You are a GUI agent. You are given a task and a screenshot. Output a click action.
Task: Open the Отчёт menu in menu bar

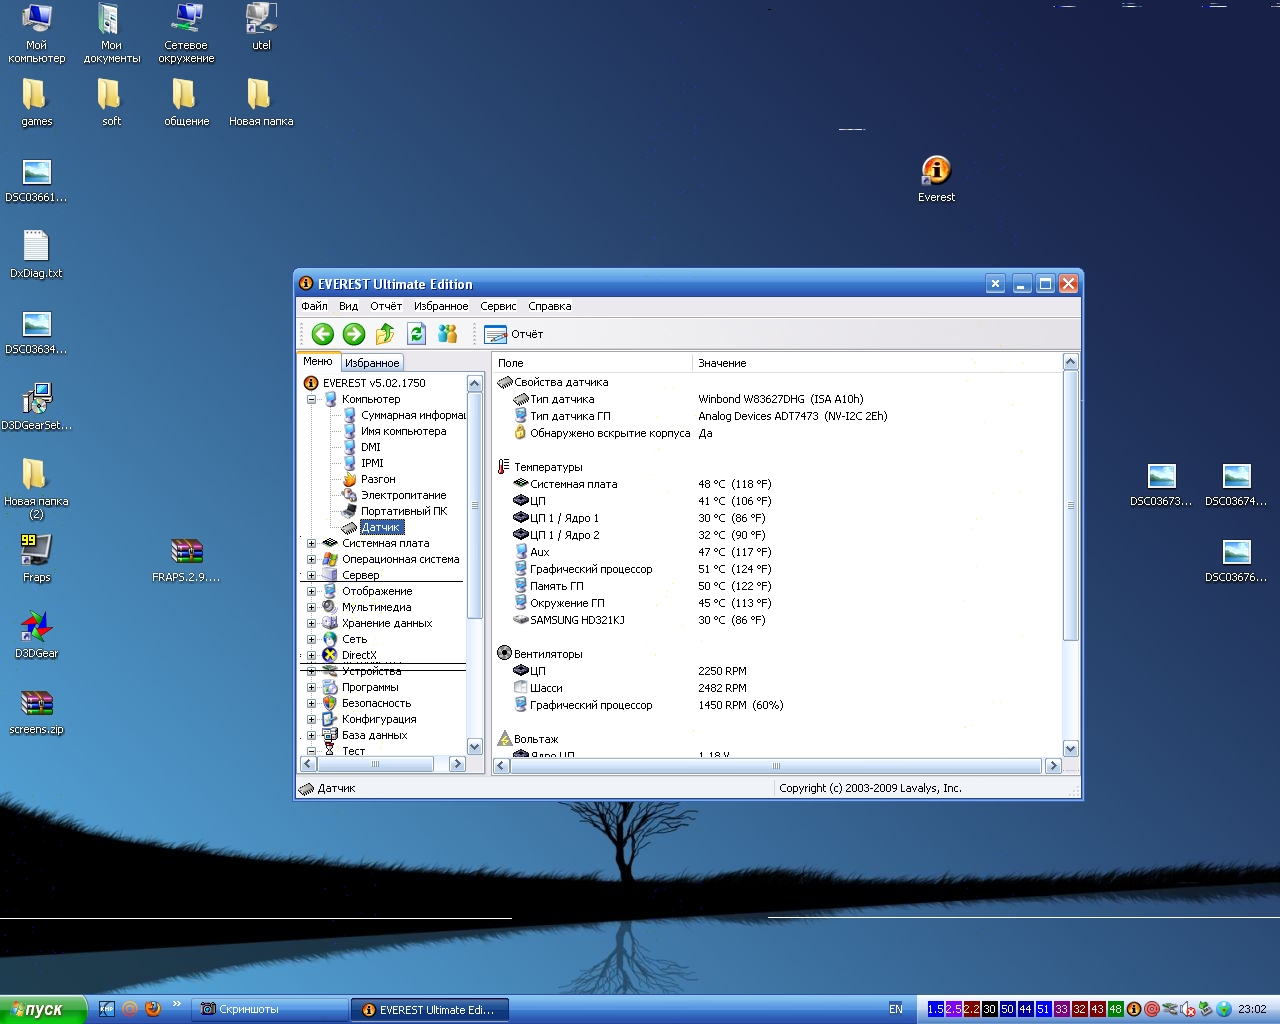pos(386,306)
